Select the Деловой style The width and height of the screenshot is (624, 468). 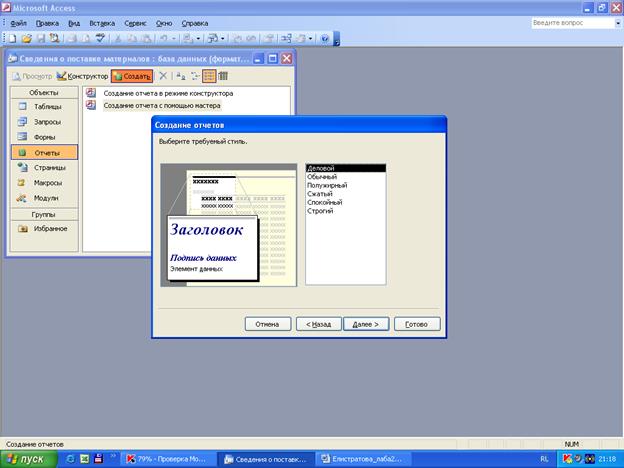click(346, 168)
